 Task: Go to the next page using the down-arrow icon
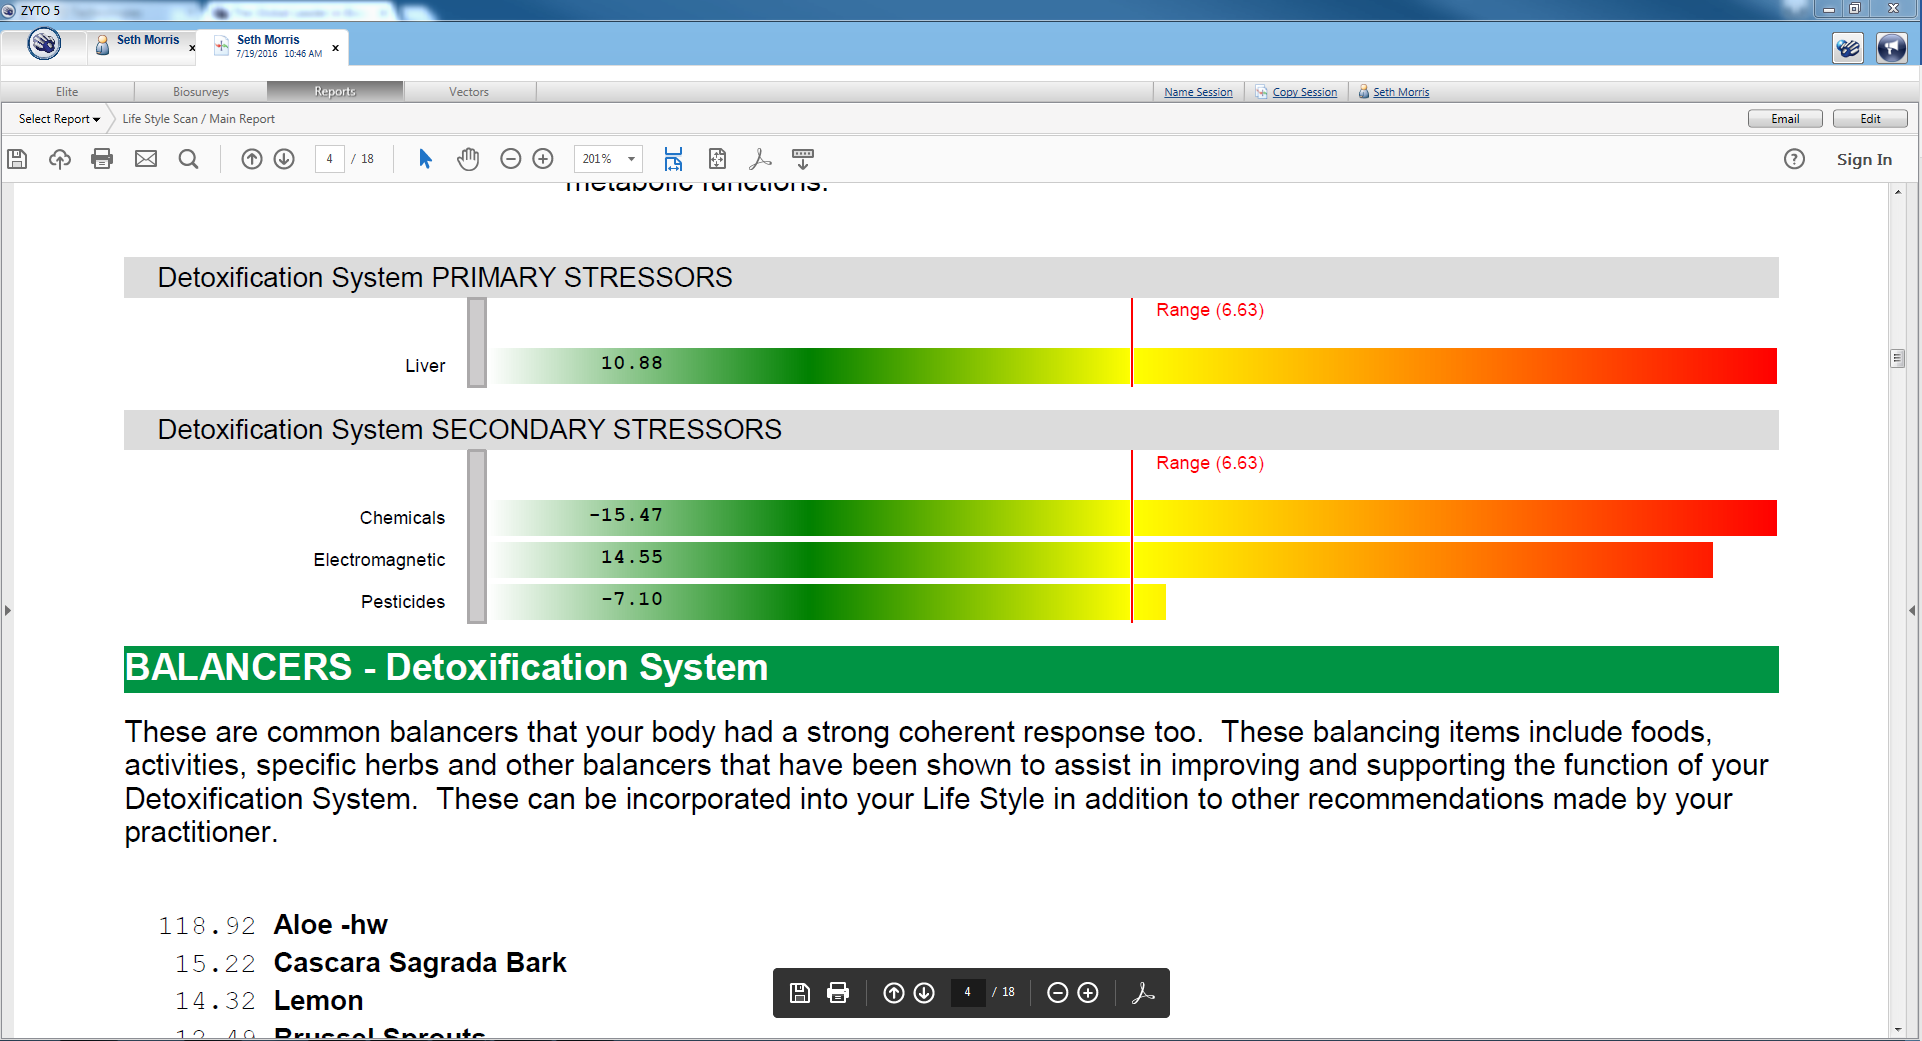[x=284, y=159]
